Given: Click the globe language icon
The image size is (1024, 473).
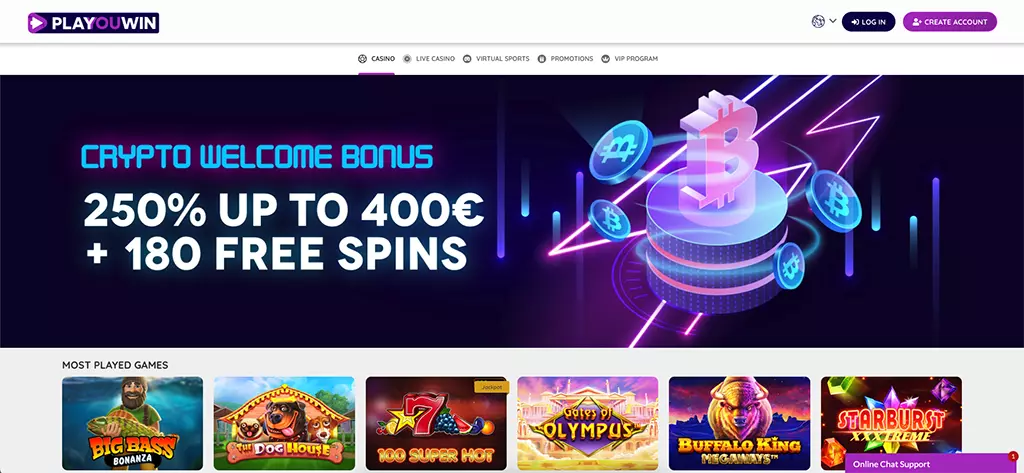Looking at the screenshot, I should (x=818, y=22).
